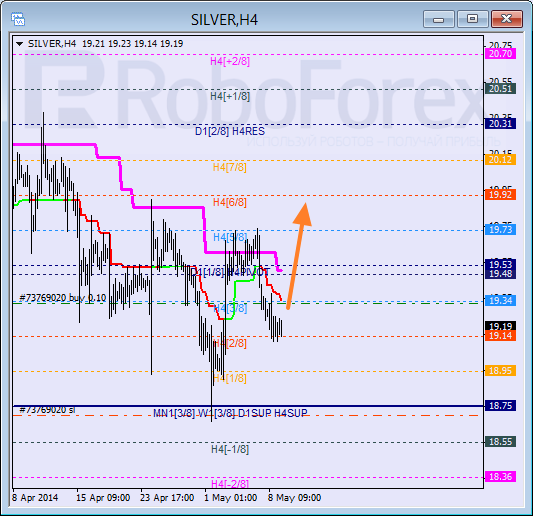The image size is (533, 516).
Task: Click the #73769020 buy 0.10 order label
Action: [x=63, y=298]
